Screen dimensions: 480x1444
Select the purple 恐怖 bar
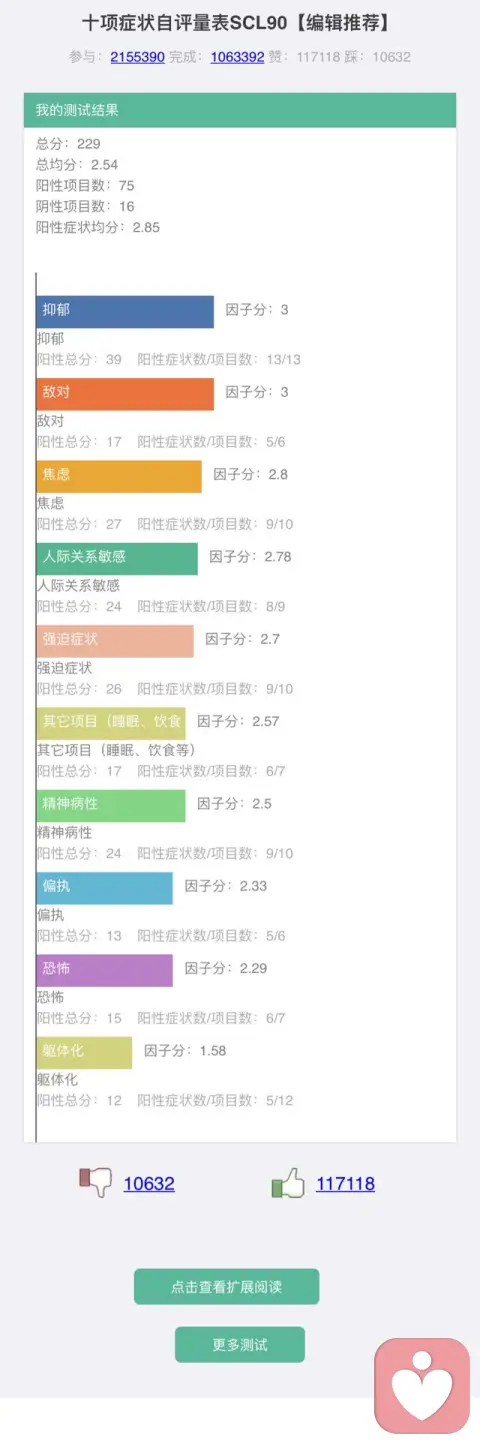coord(105,969)
